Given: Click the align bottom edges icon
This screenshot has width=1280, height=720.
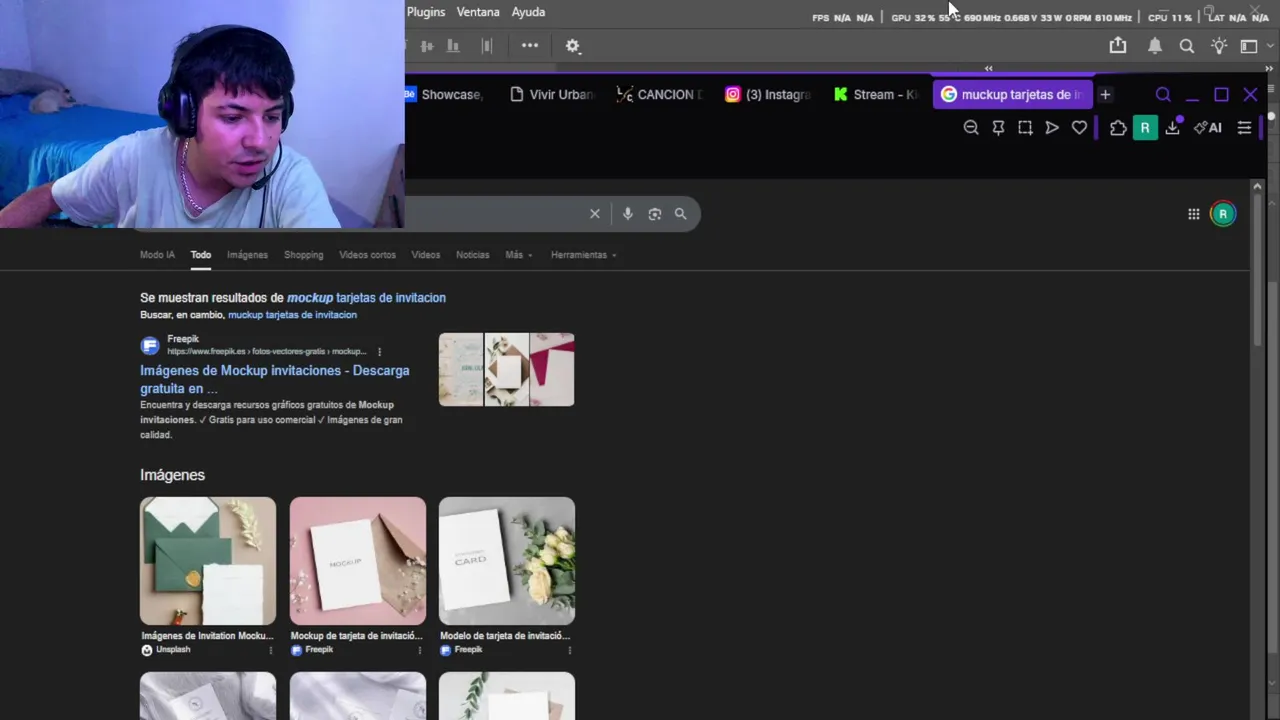Looking at the screenshot, I should pyautogui.click(x=453, y=46).
